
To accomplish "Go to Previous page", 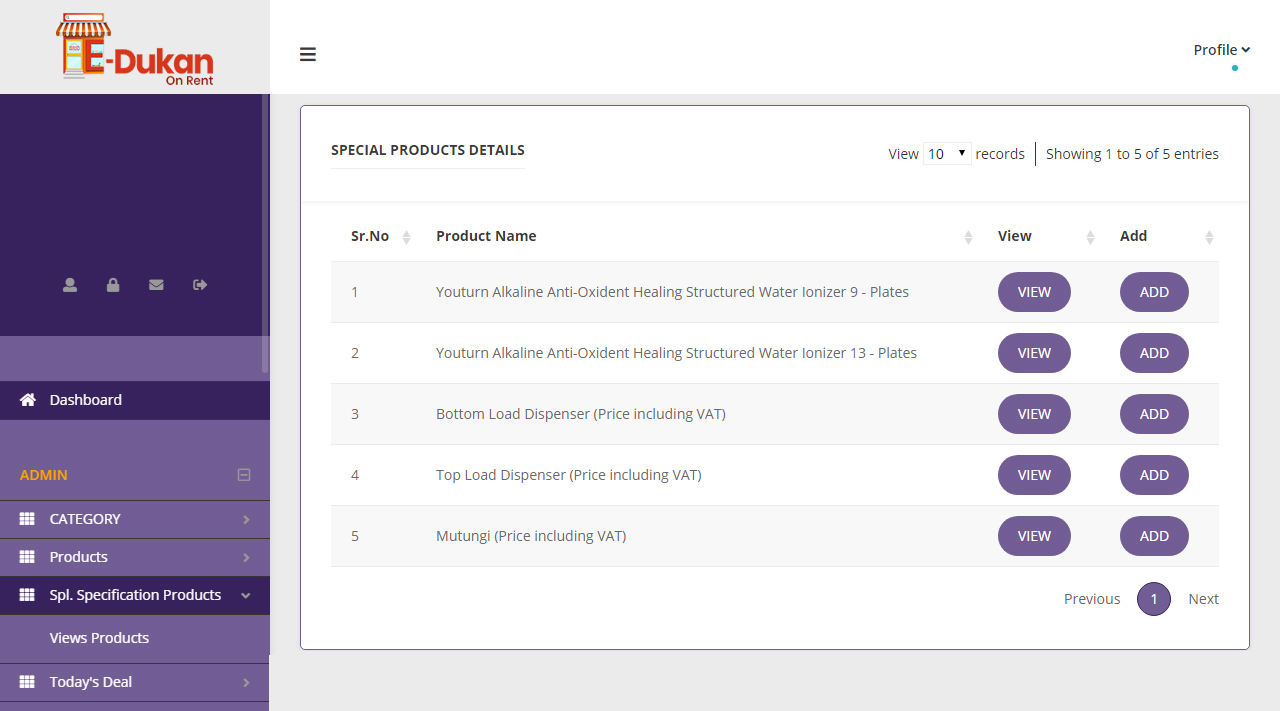I will (1092, 599).
